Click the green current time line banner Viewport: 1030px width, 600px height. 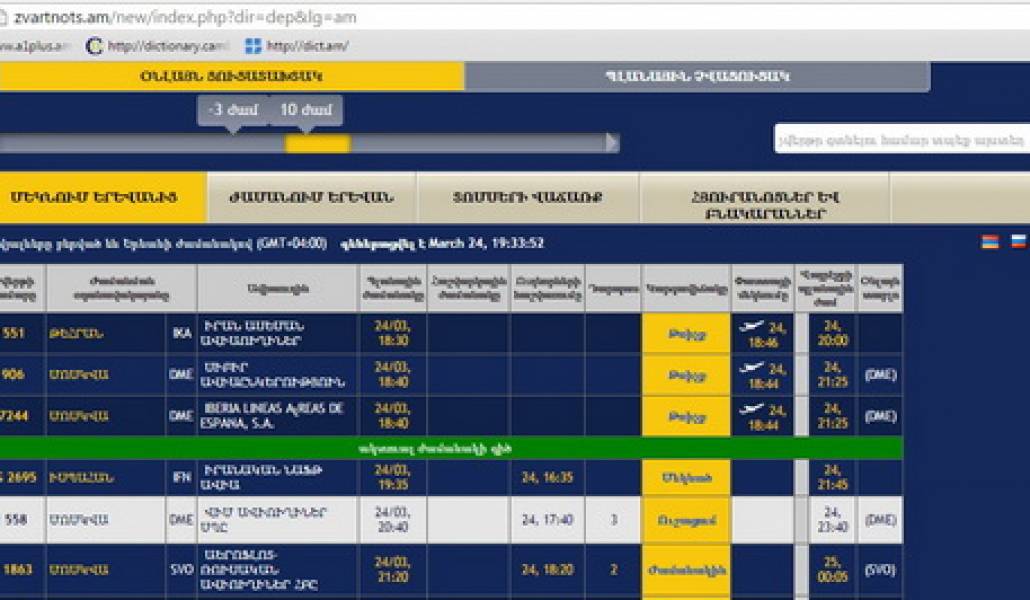click(450, 449)
